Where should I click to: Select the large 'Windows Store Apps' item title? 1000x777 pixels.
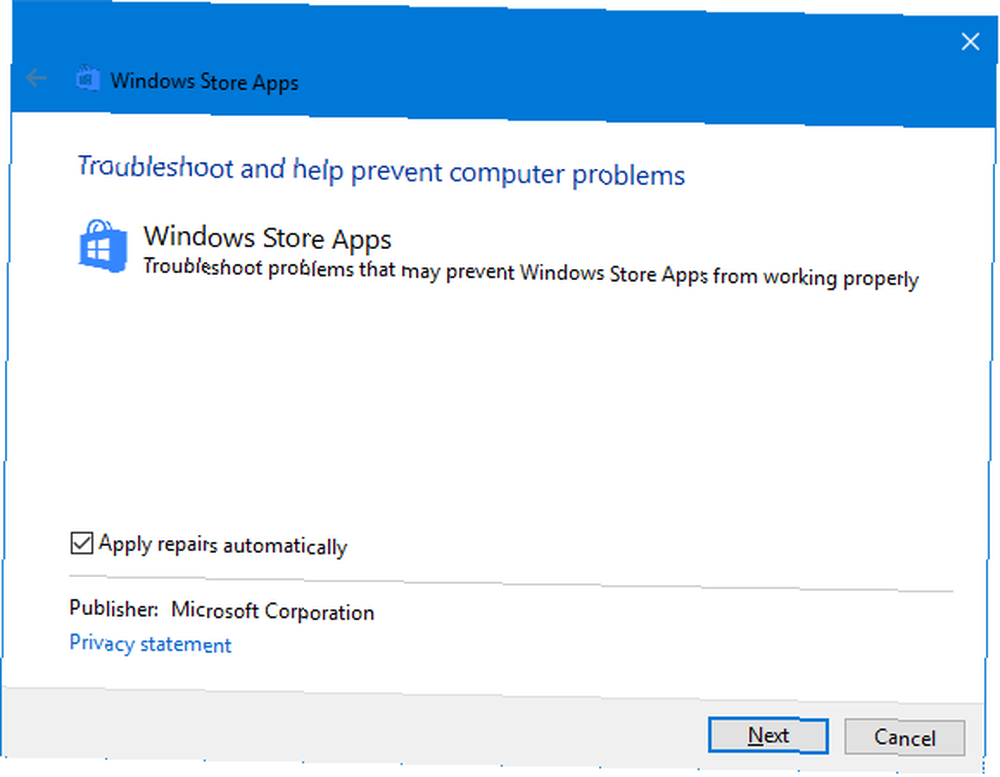[267, 238]
